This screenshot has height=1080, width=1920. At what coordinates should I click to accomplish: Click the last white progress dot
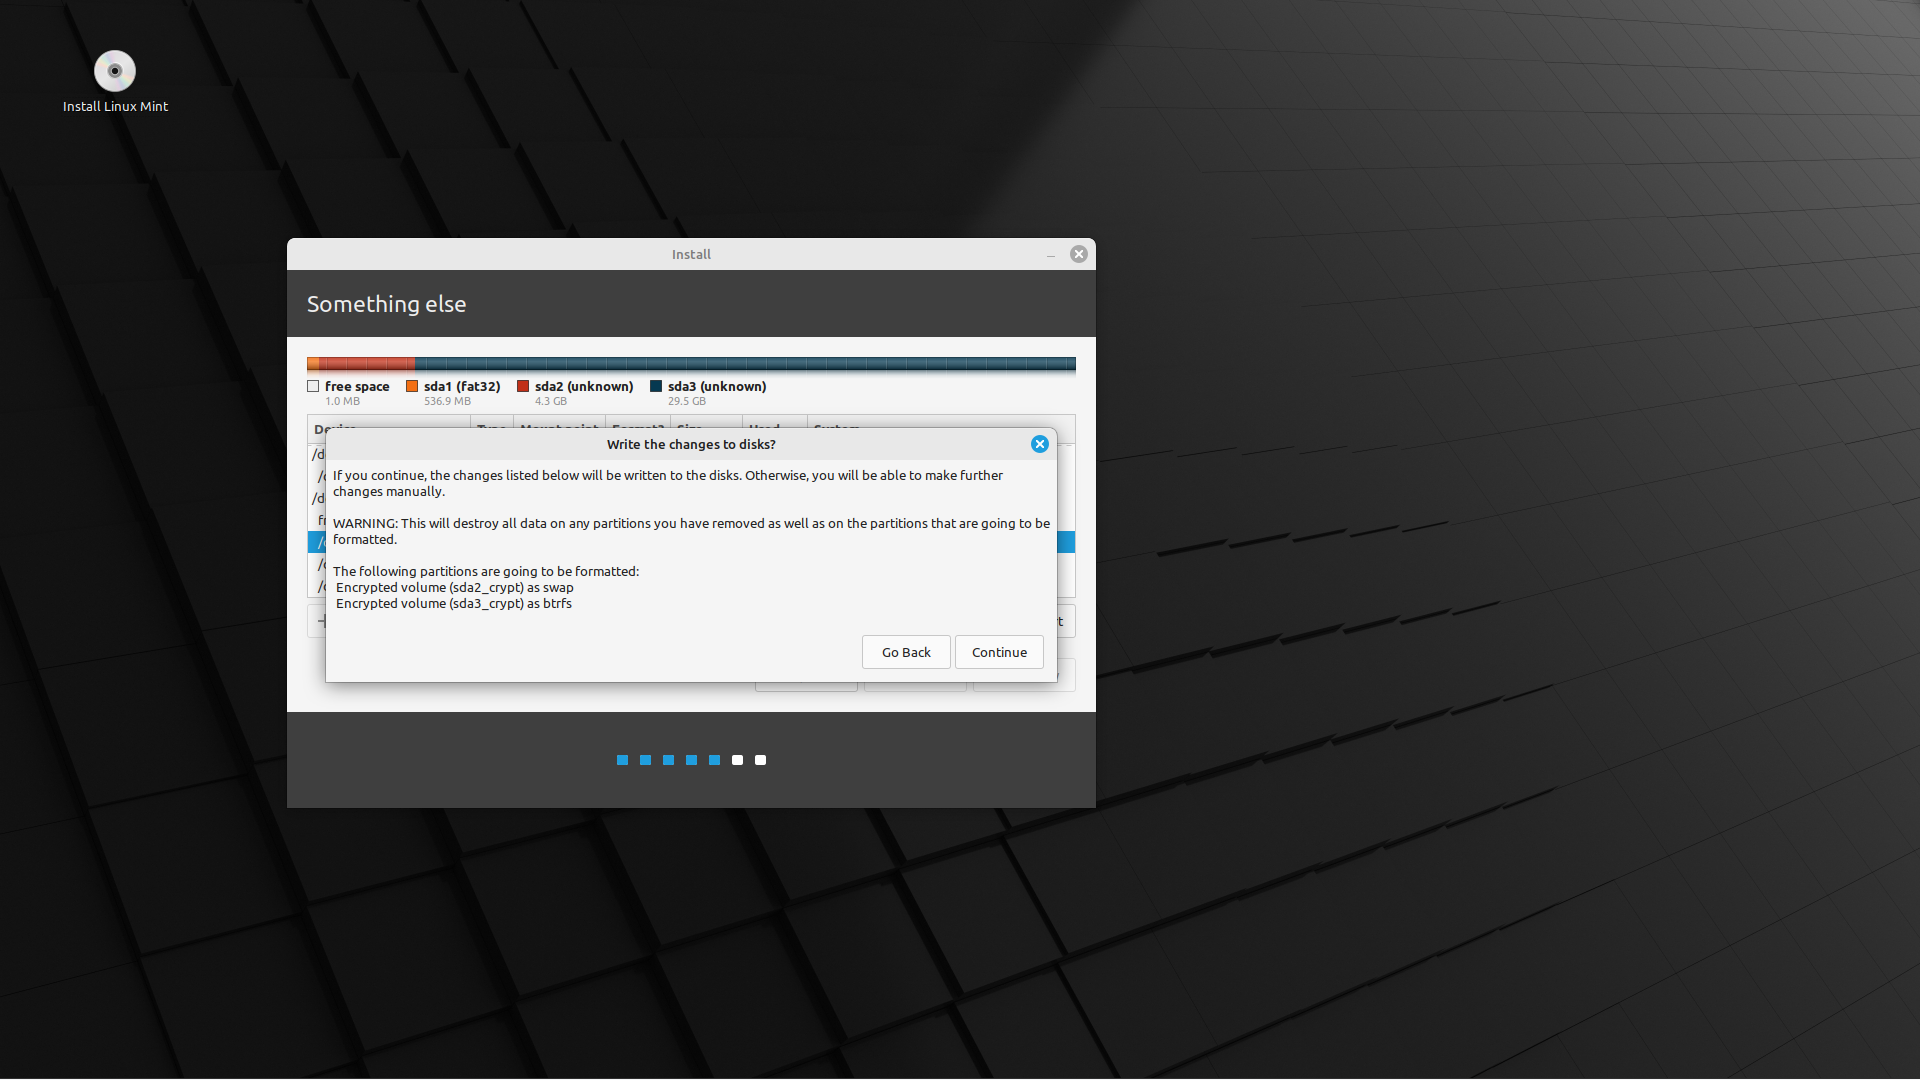click(760, 760)
